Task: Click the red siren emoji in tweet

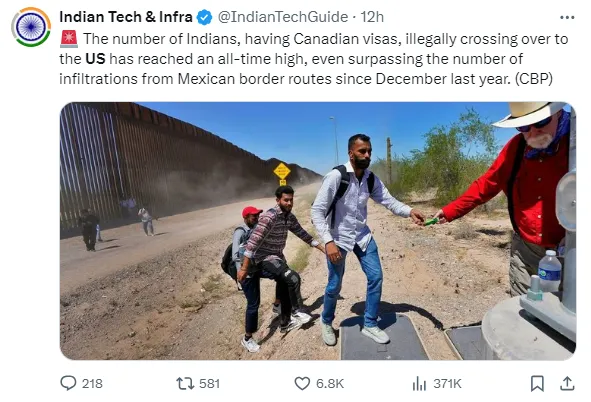Action: click(69, 39)
